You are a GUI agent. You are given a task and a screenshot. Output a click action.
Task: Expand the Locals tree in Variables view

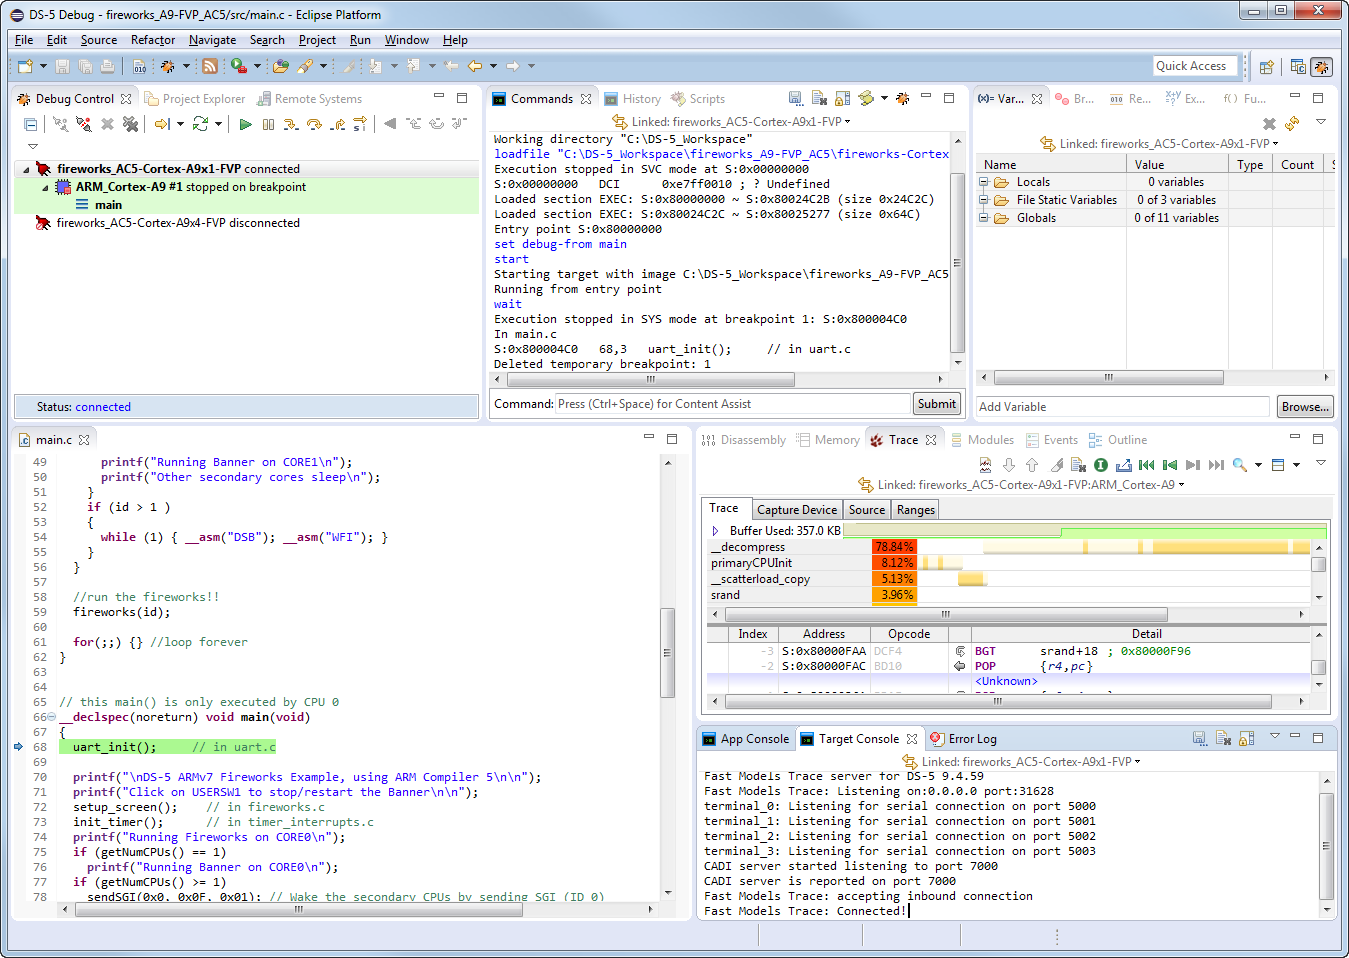pyautogui.click(x=982, y=181)
